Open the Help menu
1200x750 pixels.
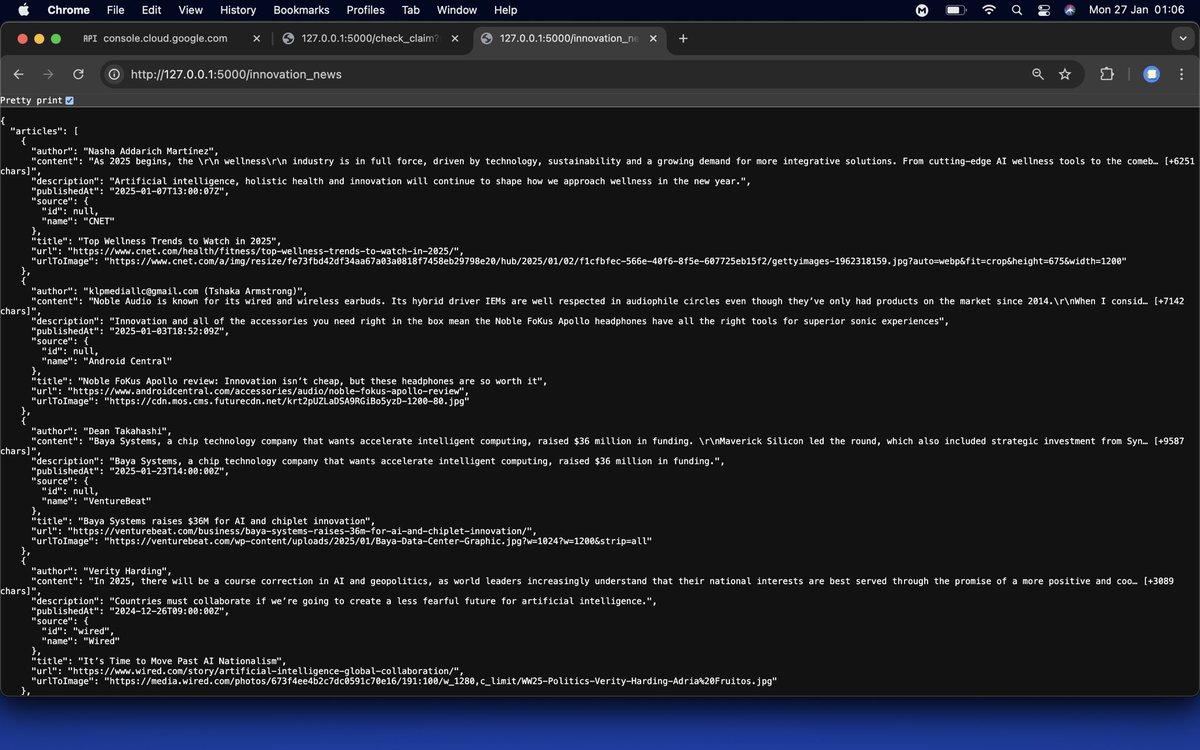click(x=506, y=10)
